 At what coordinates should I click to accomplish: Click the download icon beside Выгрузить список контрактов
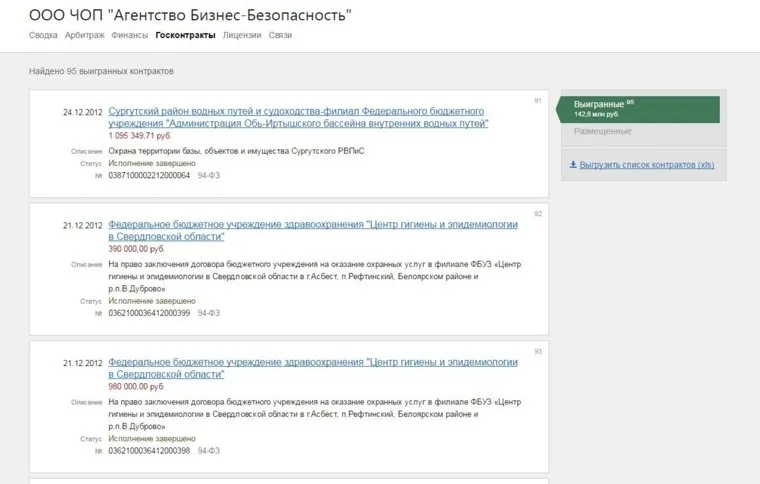tap(573, 165)
